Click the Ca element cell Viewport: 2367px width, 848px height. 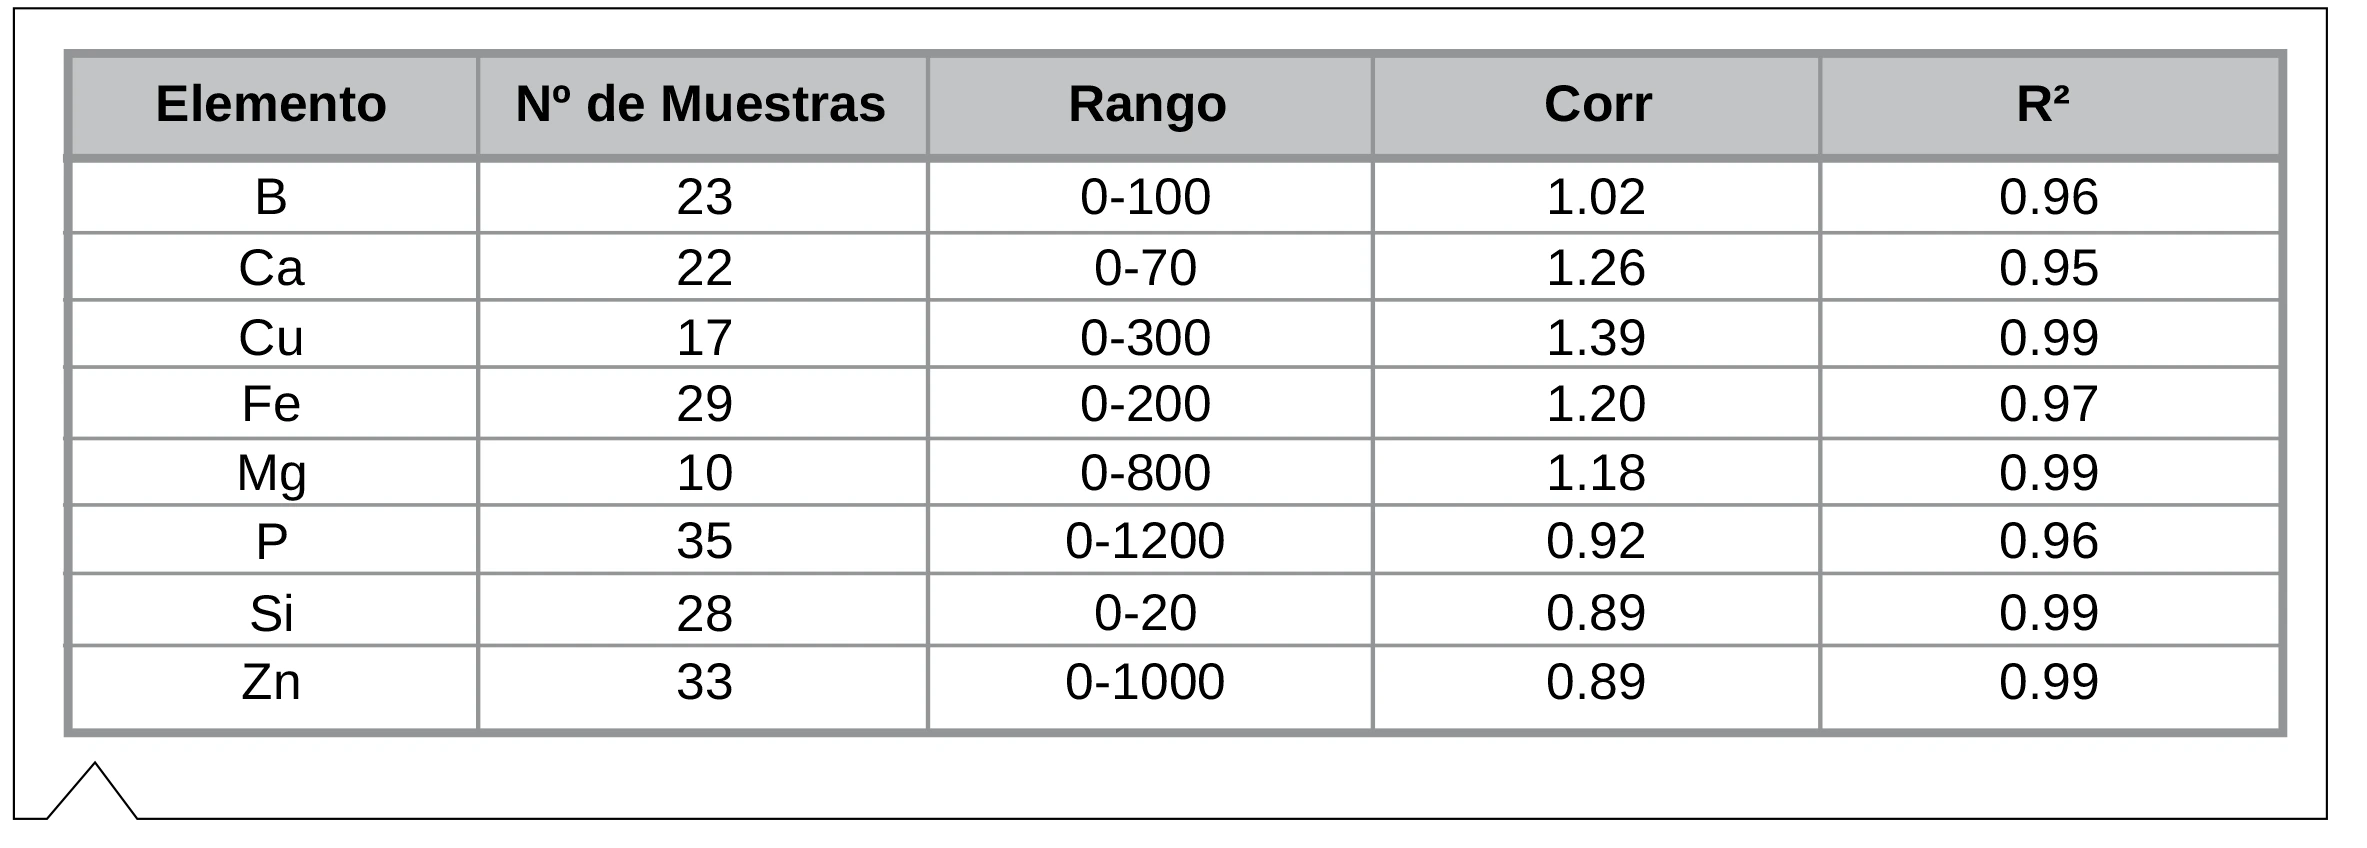[271, 268]
